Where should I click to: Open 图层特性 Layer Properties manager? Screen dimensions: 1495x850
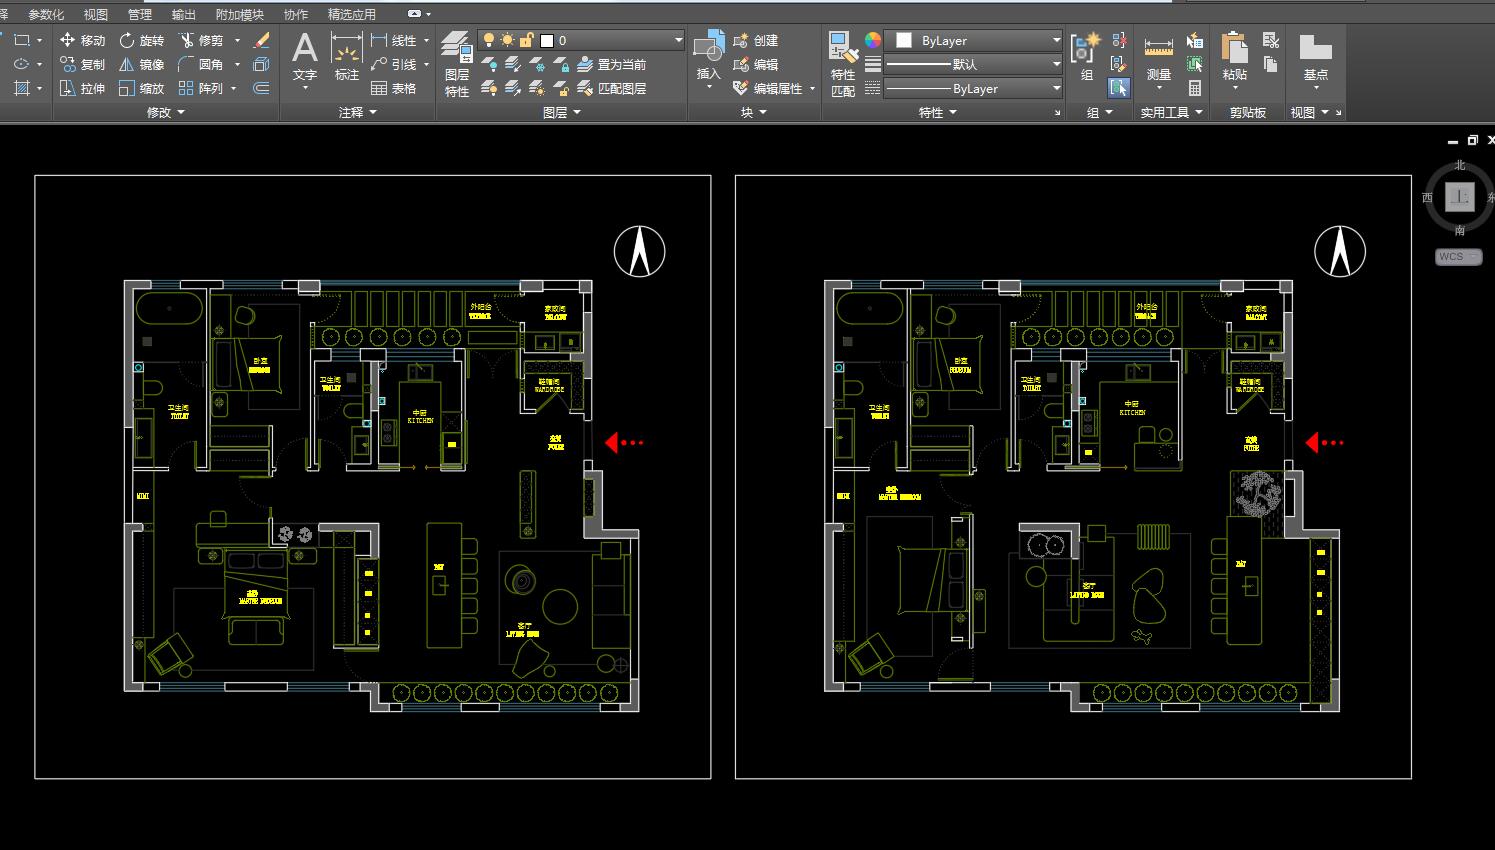pyautogui.click(x=457, y=64)
